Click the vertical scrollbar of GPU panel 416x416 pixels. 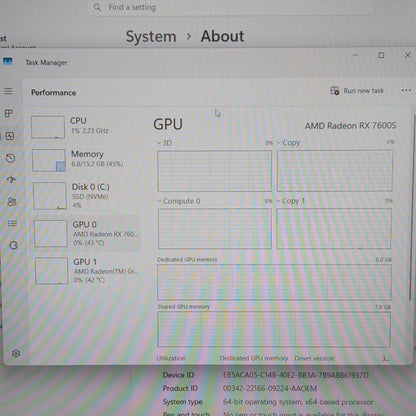pyautogui.click(x=412, y=207)
